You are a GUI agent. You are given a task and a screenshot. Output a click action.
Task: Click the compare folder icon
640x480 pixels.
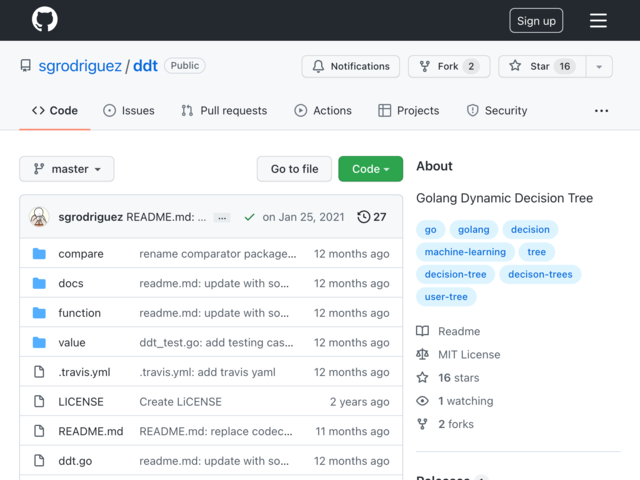pyautogui.click(x=39, y=253)
